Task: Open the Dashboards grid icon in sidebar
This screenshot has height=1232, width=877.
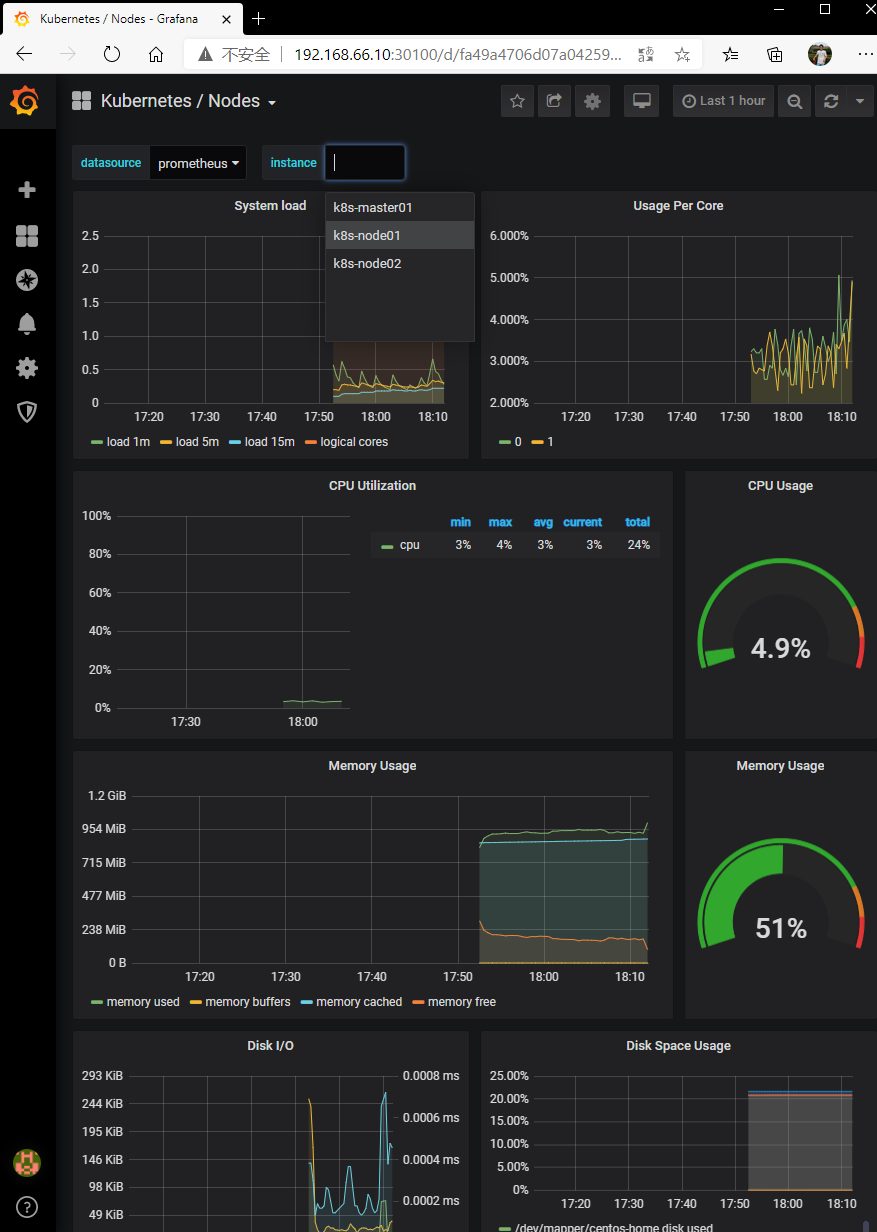Action: click(x=27, y=236)
